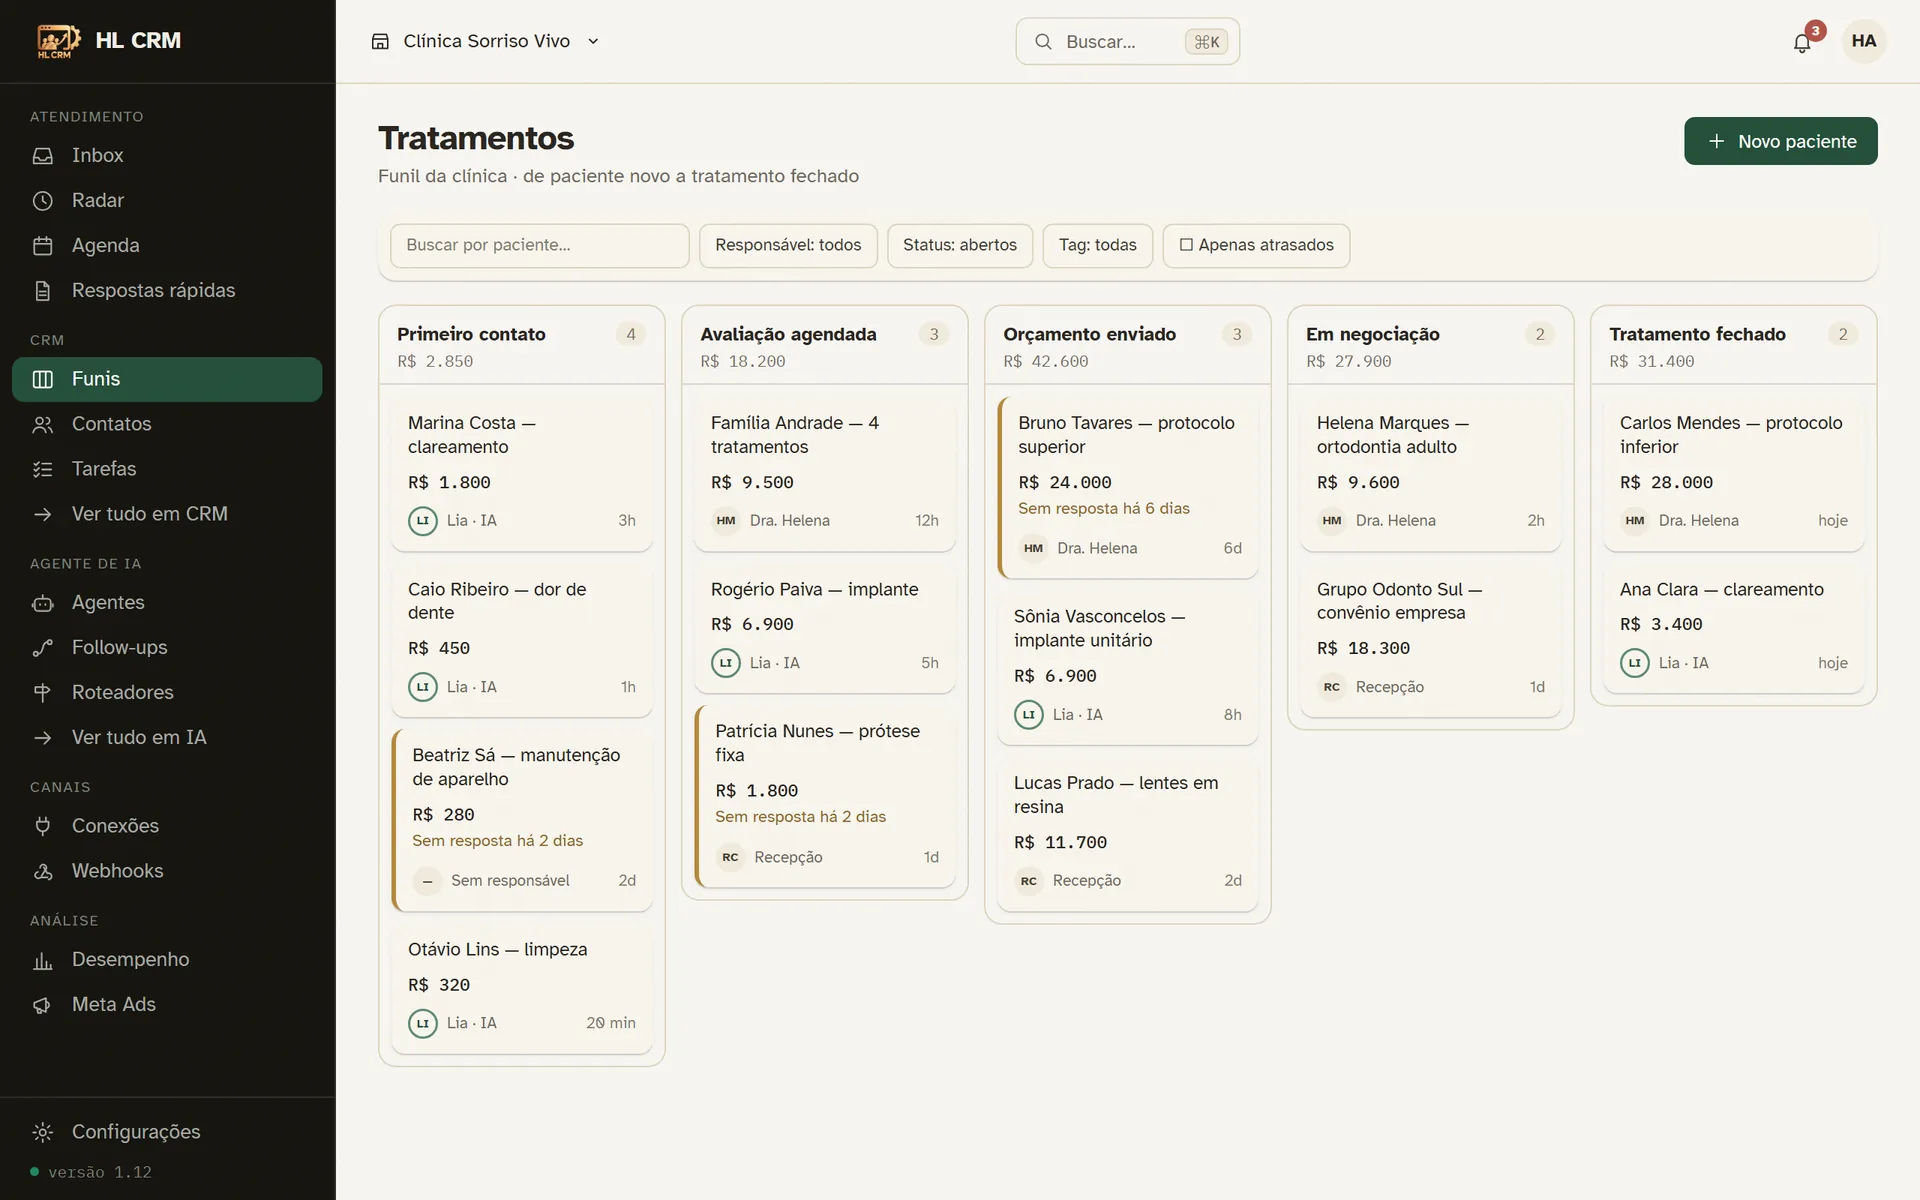Click the Contatos people icon
The width and height of the screenshot is (1920, 1200).
(x=42, y=424)
